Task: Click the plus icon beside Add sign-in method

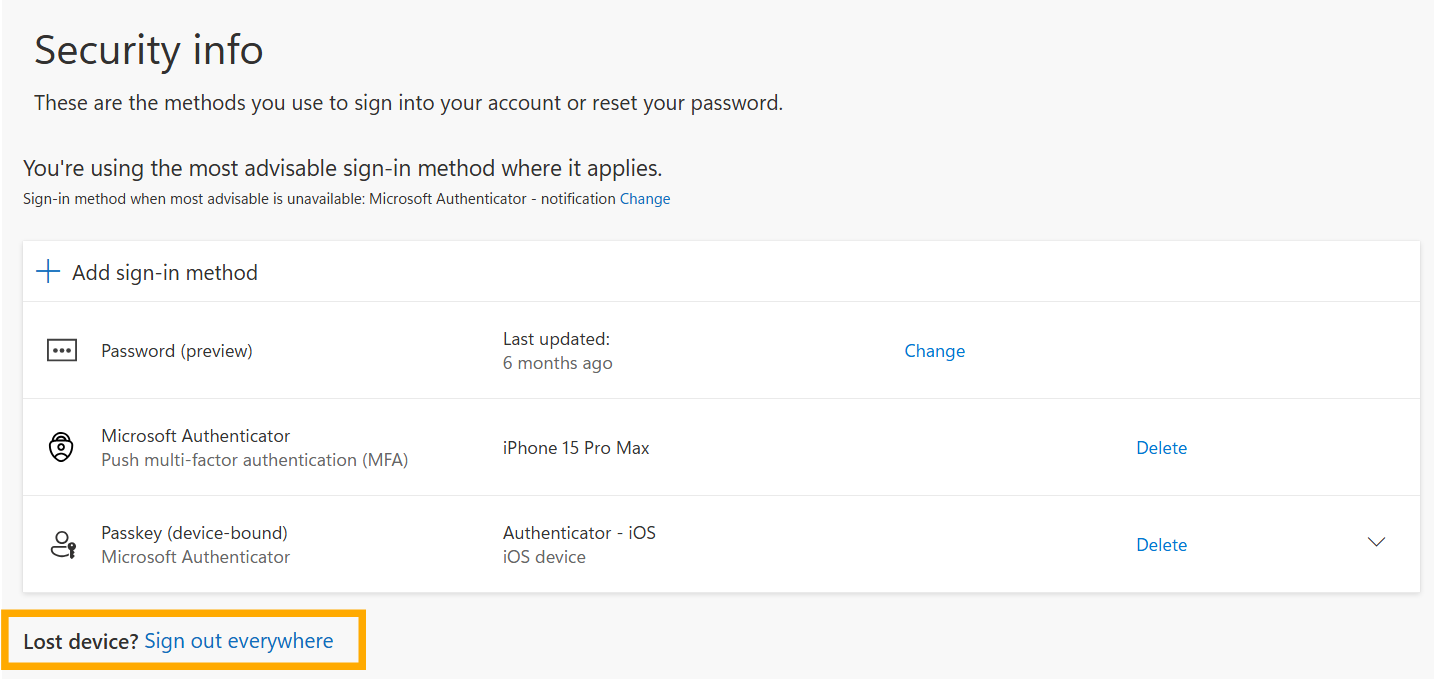Action: pos(48,272)
